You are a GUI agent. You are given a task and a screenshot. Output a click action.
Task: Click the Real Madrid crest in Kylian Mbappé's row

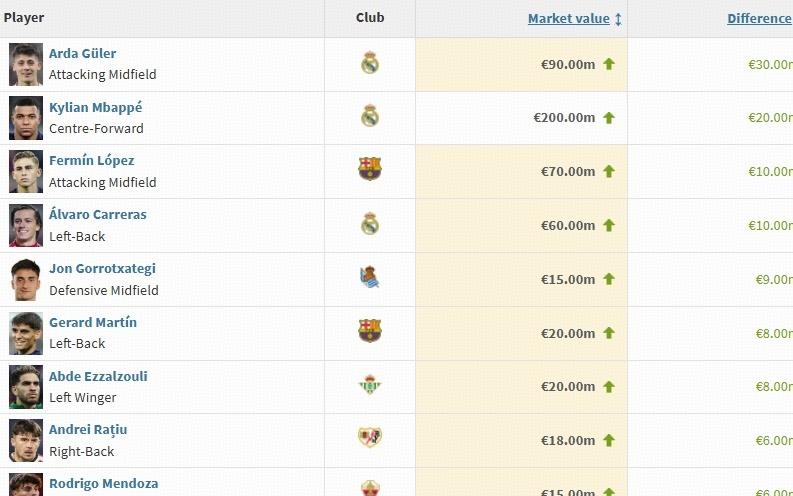pos(370,117)
